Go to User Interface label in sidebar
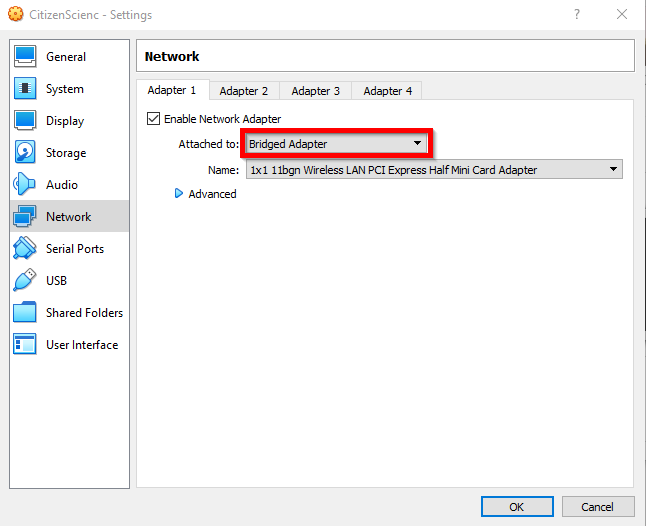The height and width of the screenshot is (526, 646). (82, 345)
